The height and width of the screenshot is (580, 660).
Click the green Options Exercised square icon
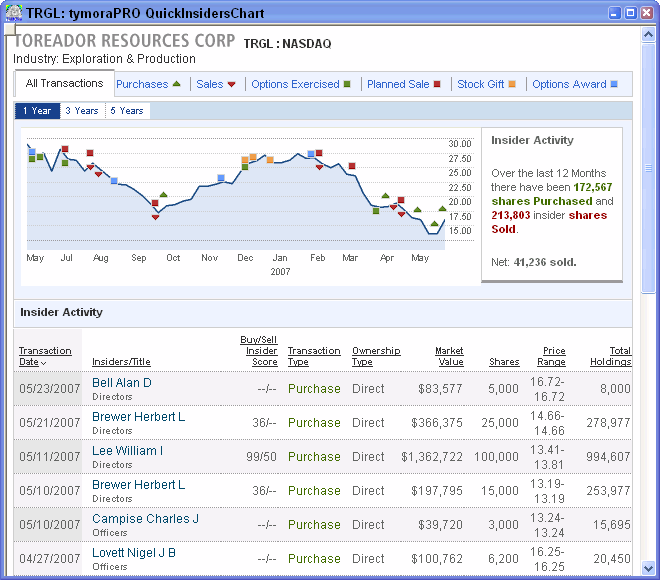pyautogui.click(x=347, y=84)
